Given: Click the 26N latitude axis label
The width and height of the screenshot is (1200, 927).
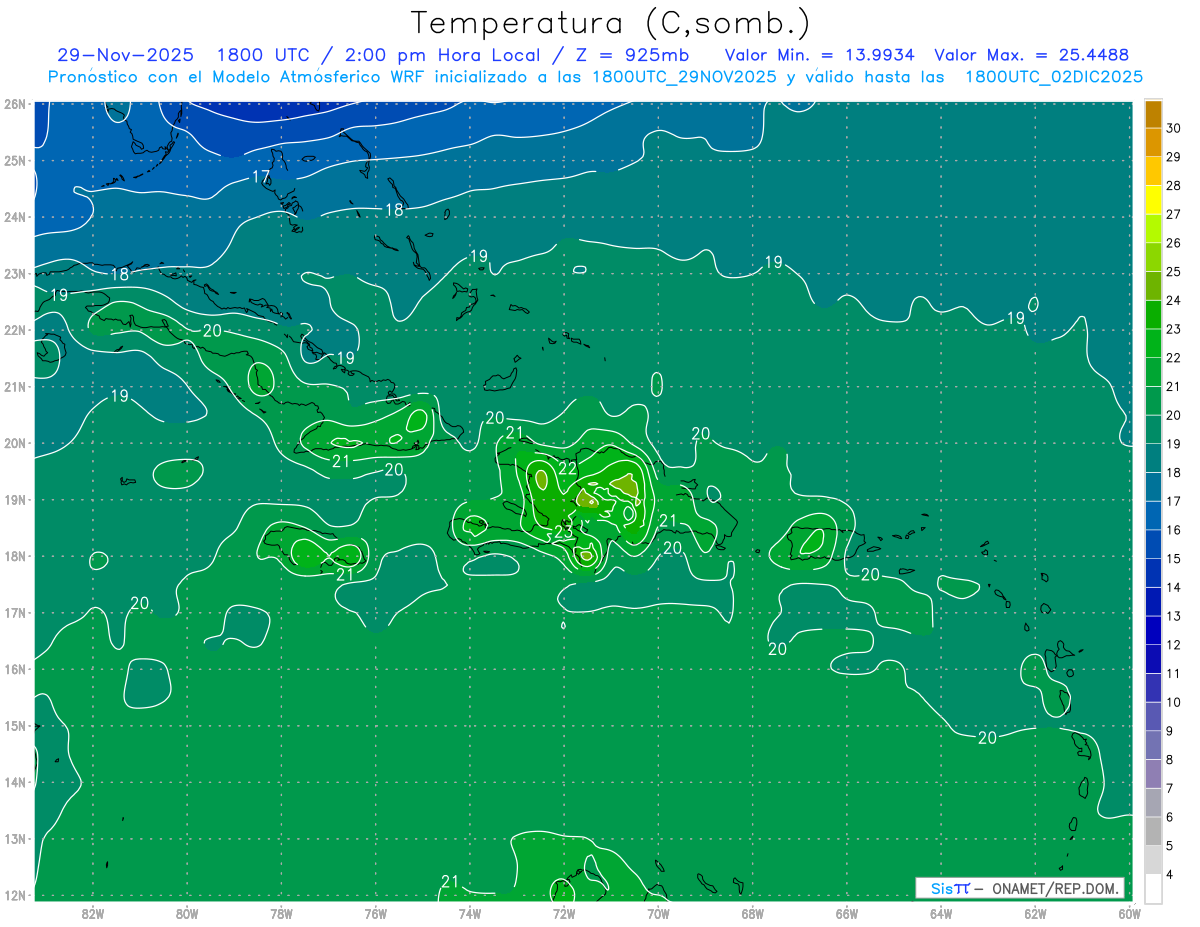Looking at the screenshot, I should click(14, 104).
